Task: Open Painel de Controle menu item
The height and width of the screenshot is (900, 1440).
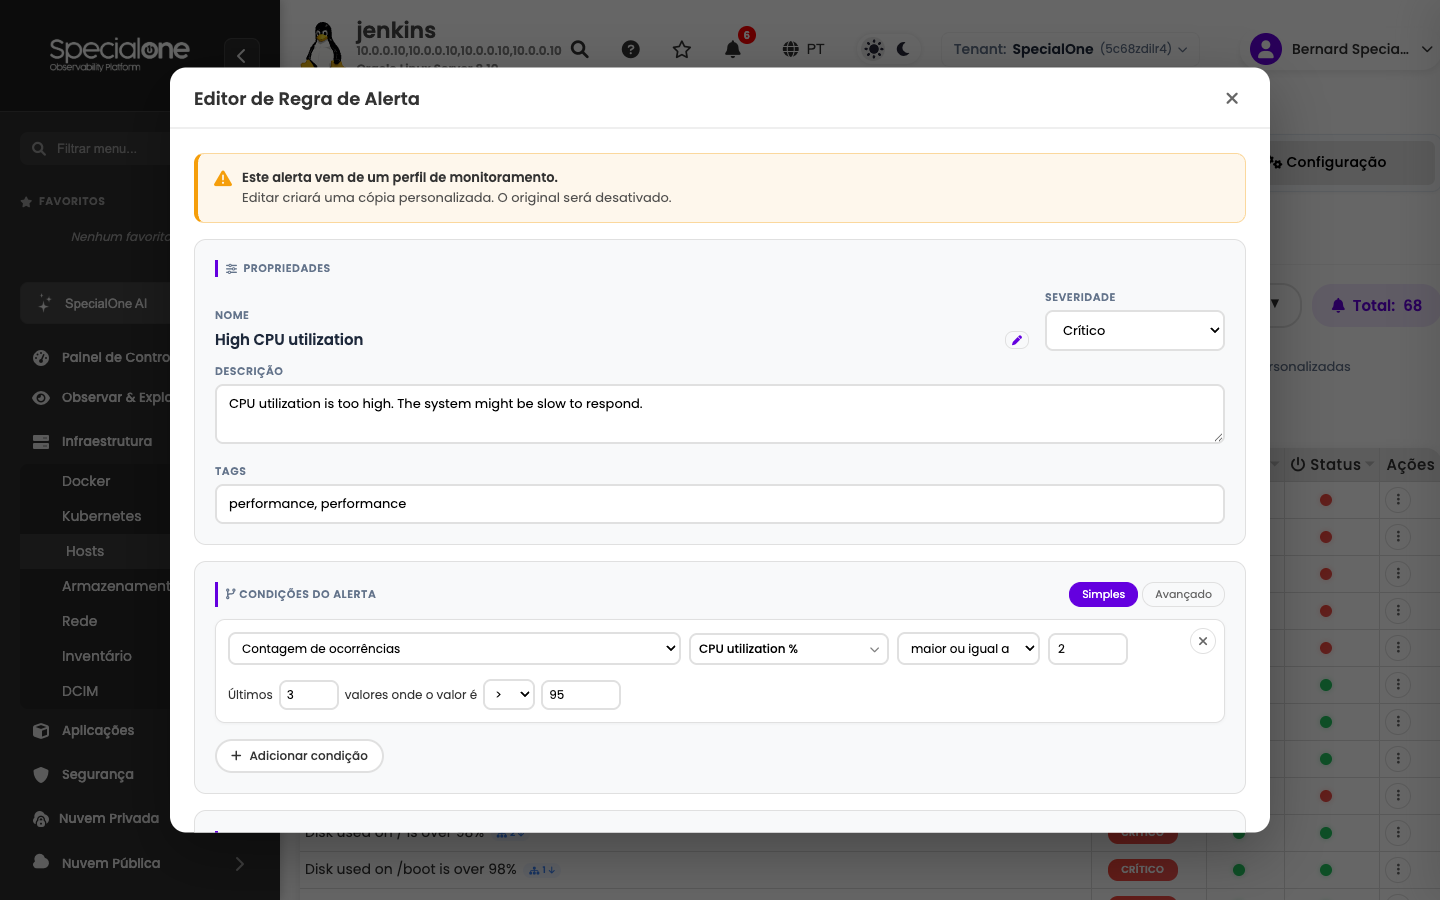Action: coord(100,357)
